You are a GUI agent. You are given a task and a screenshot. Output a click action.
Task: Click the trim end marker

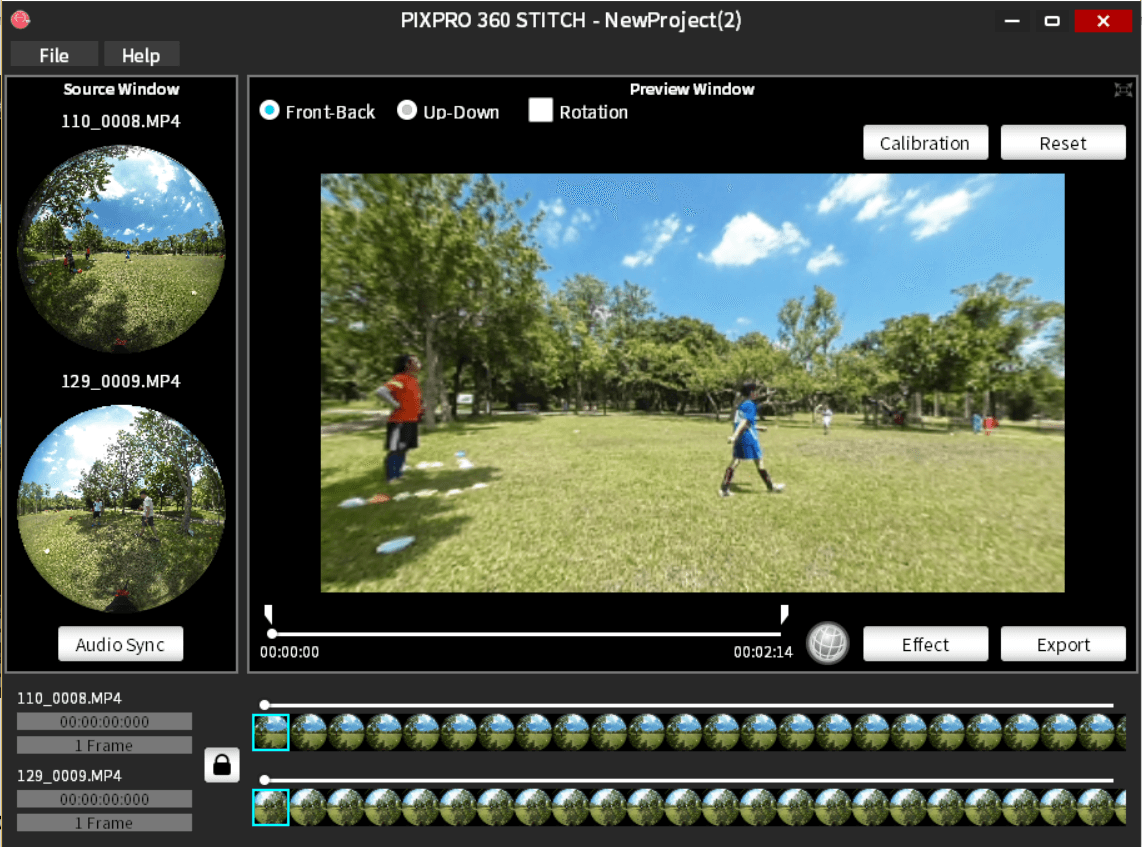(x=784, y=613)
